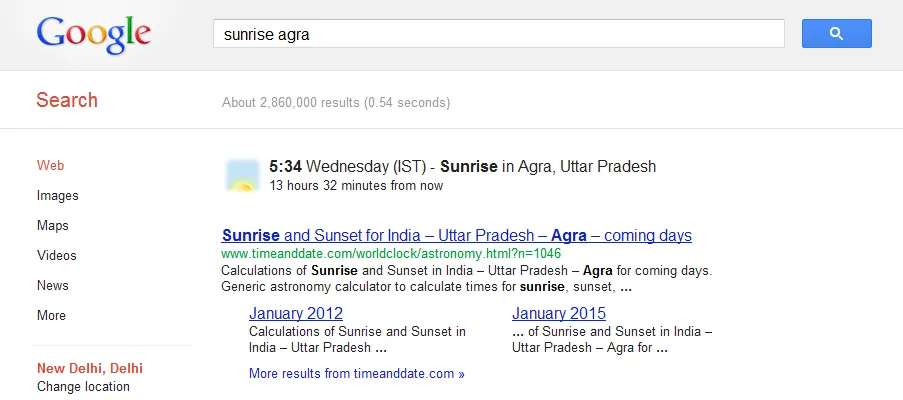Screen dimensions: 903x400
Task: Switch to Videos results
Action: (x=56, y=256)
